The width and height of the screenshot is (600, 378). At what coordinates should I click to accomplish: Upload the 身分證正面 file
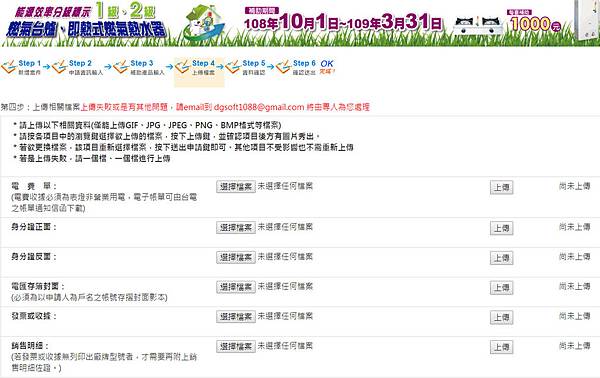click(501, 228)
